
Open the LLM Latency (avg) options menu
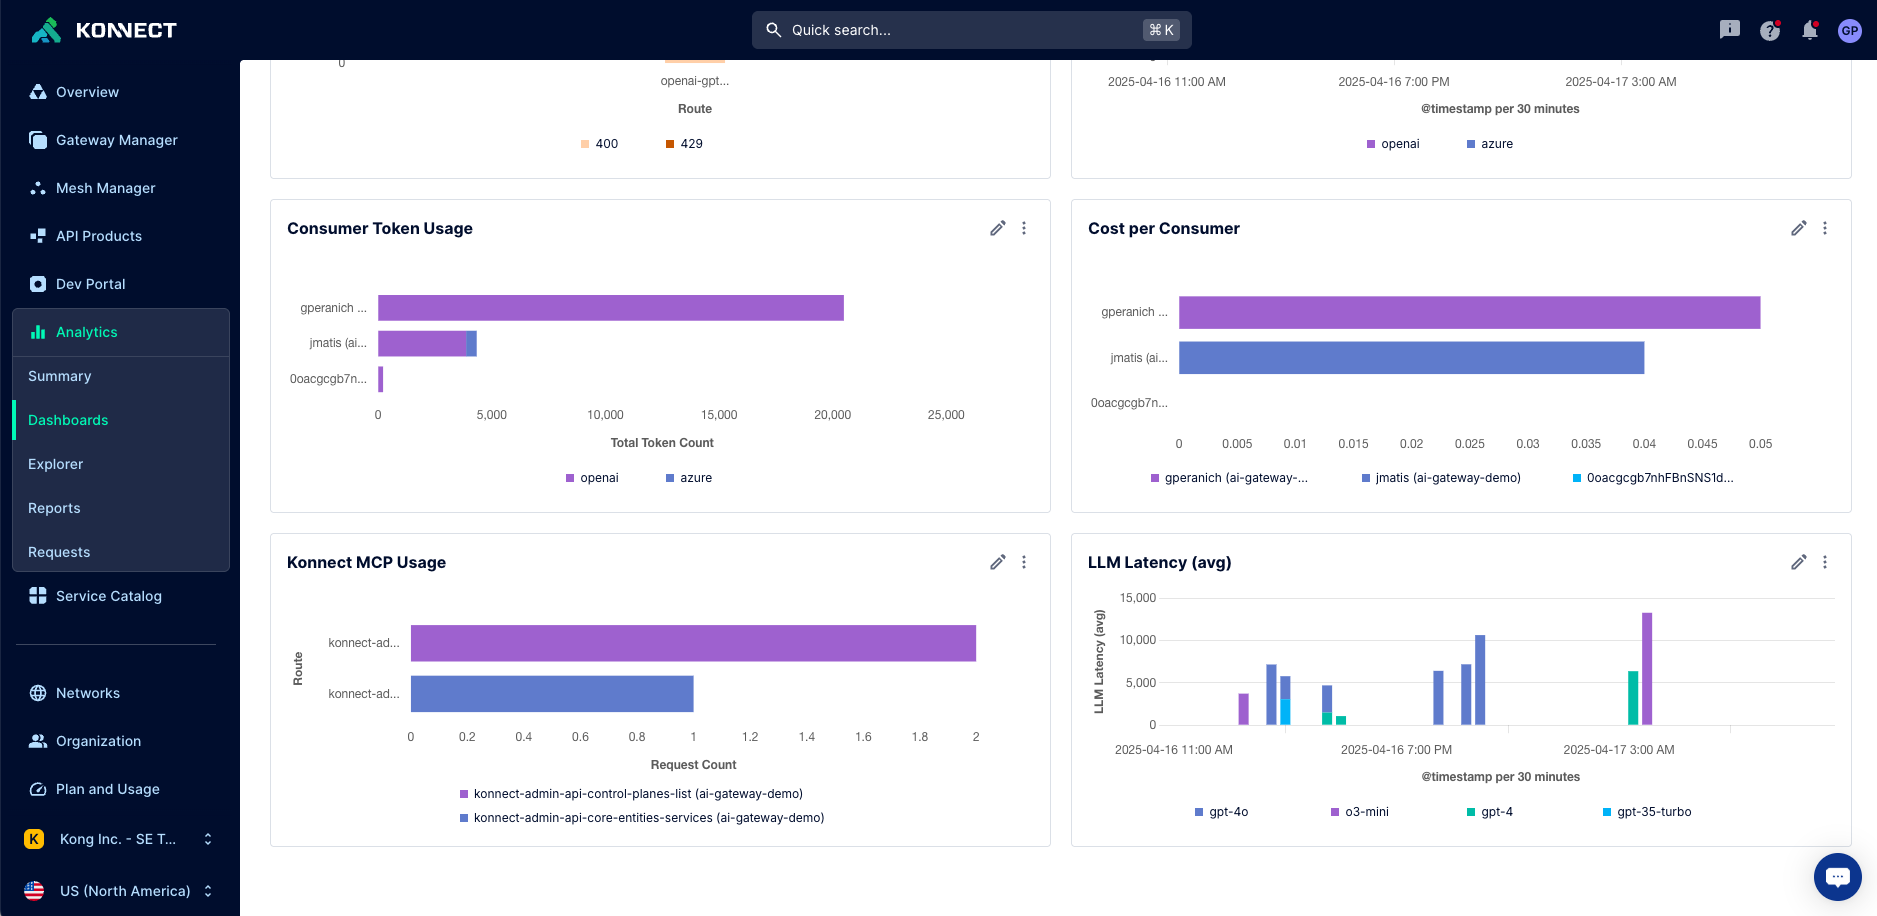[x=1824, y=563]
